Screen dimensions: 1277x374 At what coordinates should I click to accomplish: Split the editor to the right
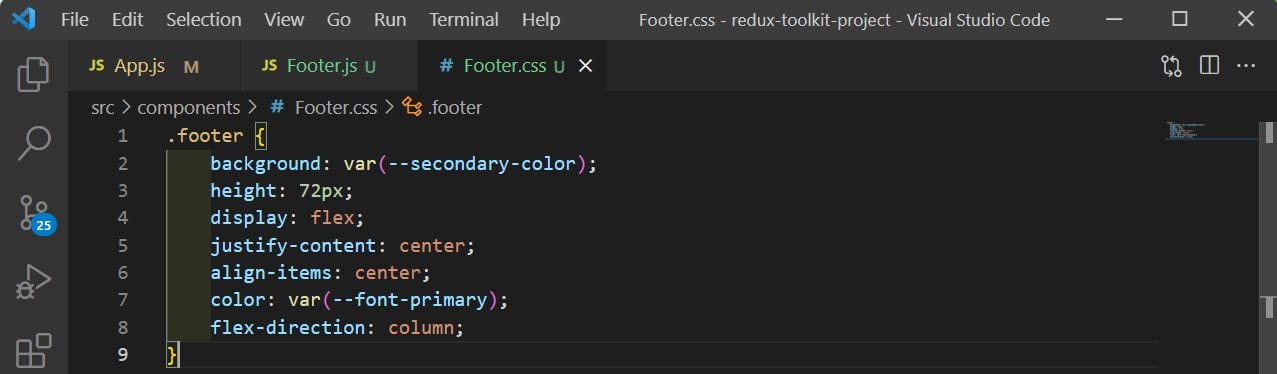coord(1209,66)
